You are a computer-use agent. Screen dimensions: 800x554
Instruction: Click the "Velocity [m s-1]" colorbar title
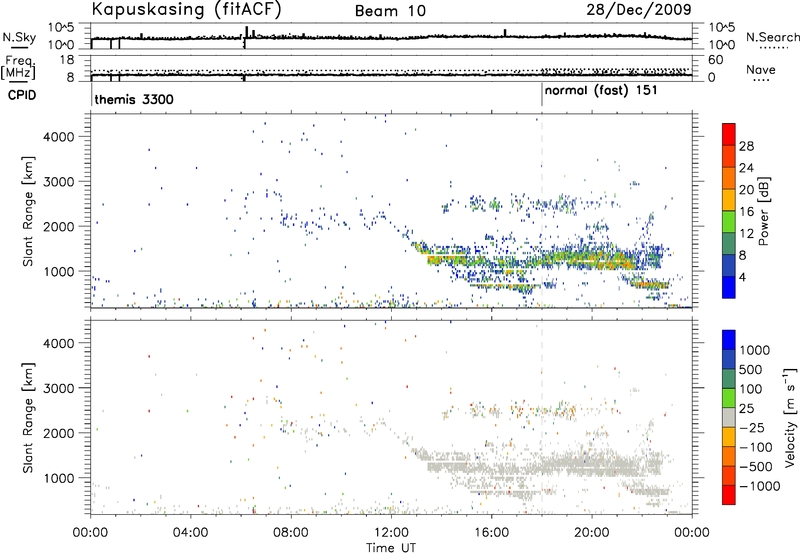[x=790, y=417]
